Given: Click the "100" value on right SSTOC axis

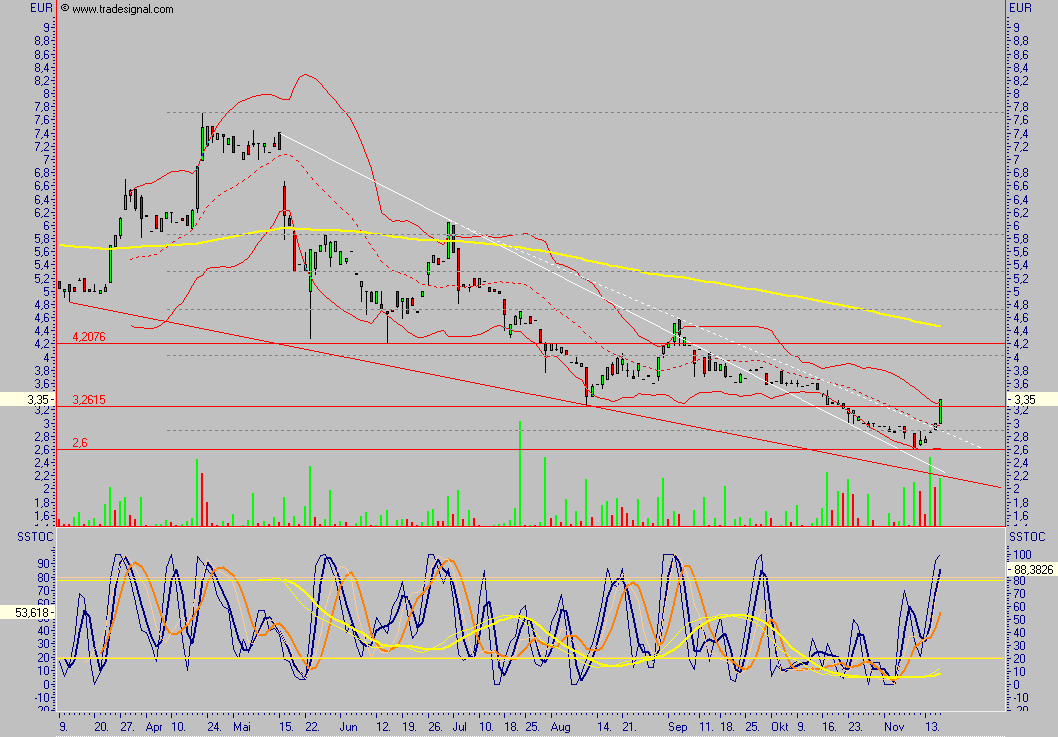Looking at the screenshot, I should pos(1022,555).
